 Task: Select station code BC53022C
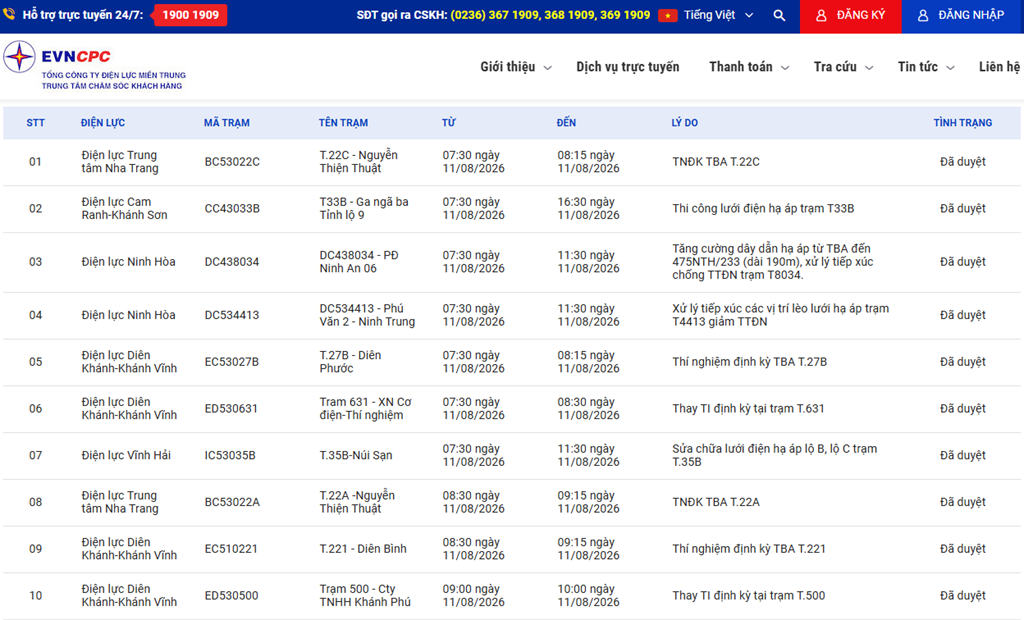[x=232, y=162]
